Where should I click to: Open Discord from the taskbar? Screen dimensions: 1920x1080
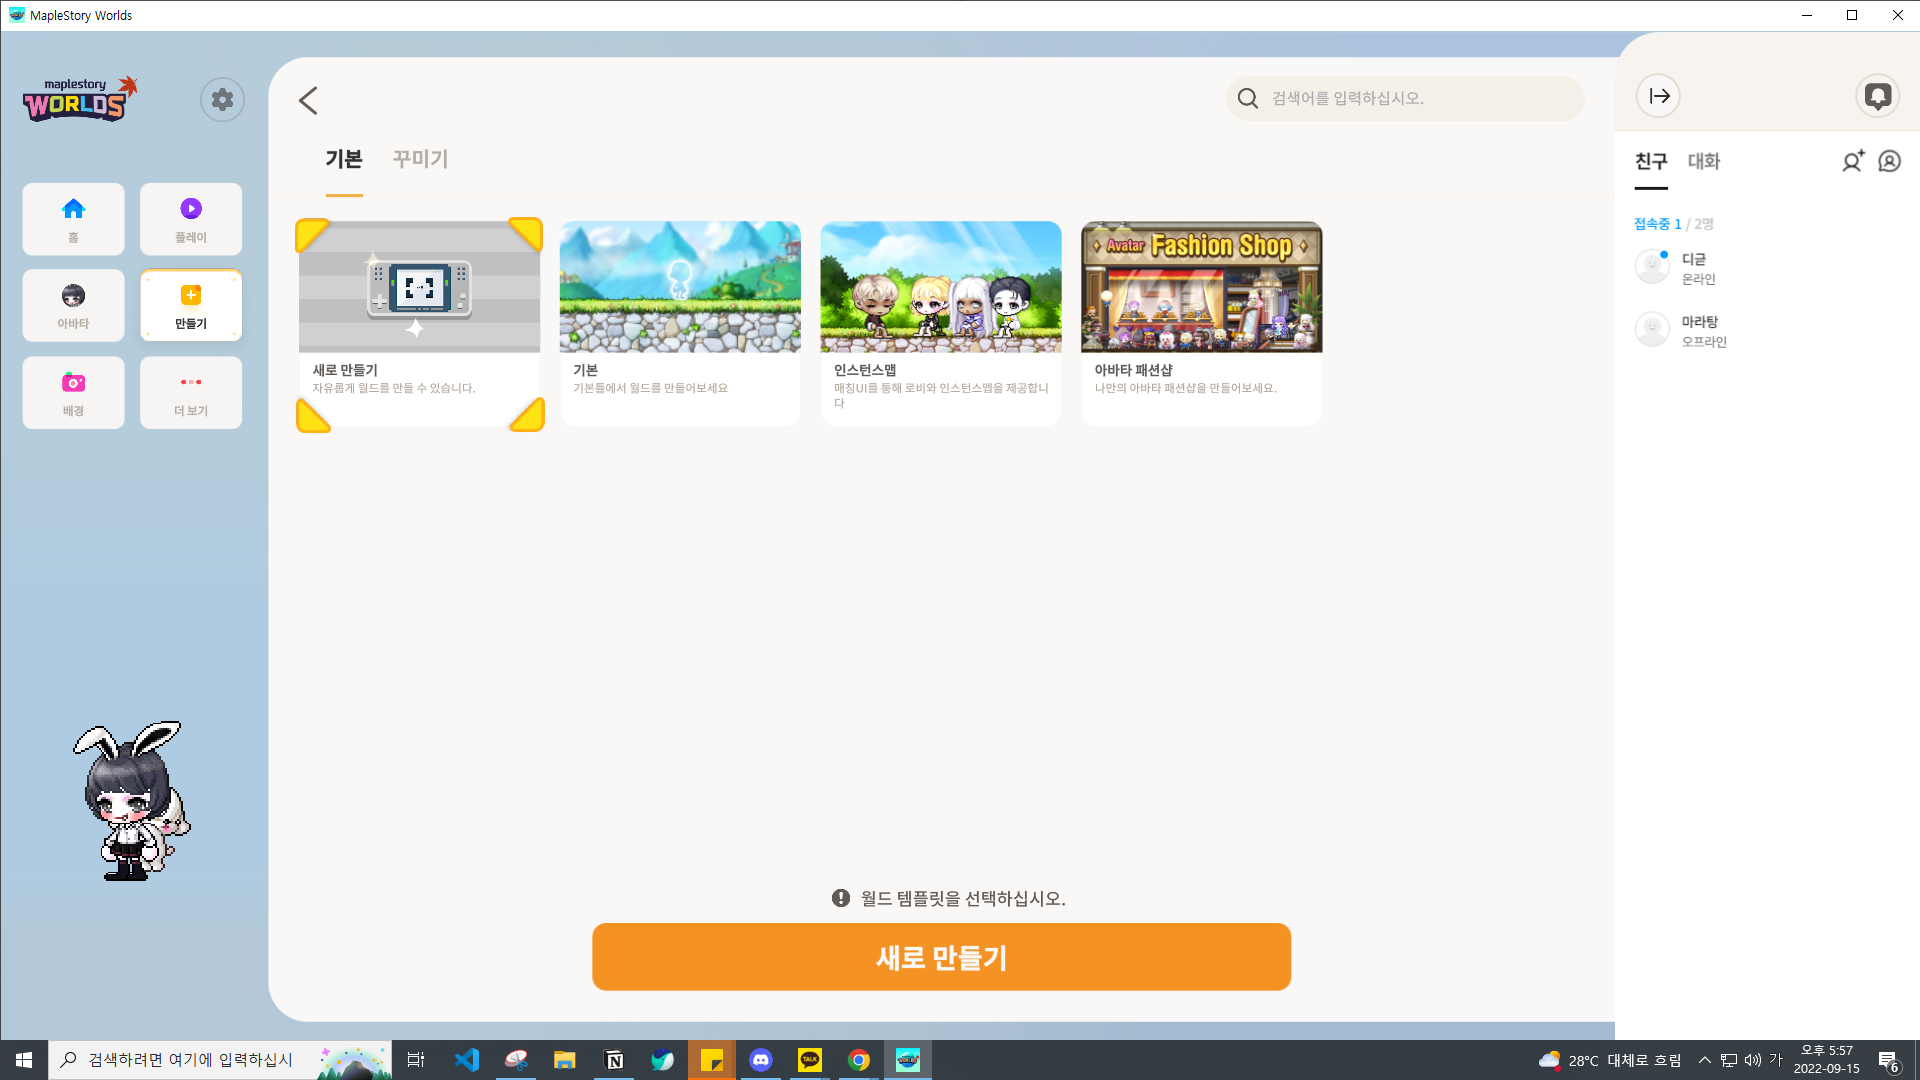click(x=761, y=1060)
